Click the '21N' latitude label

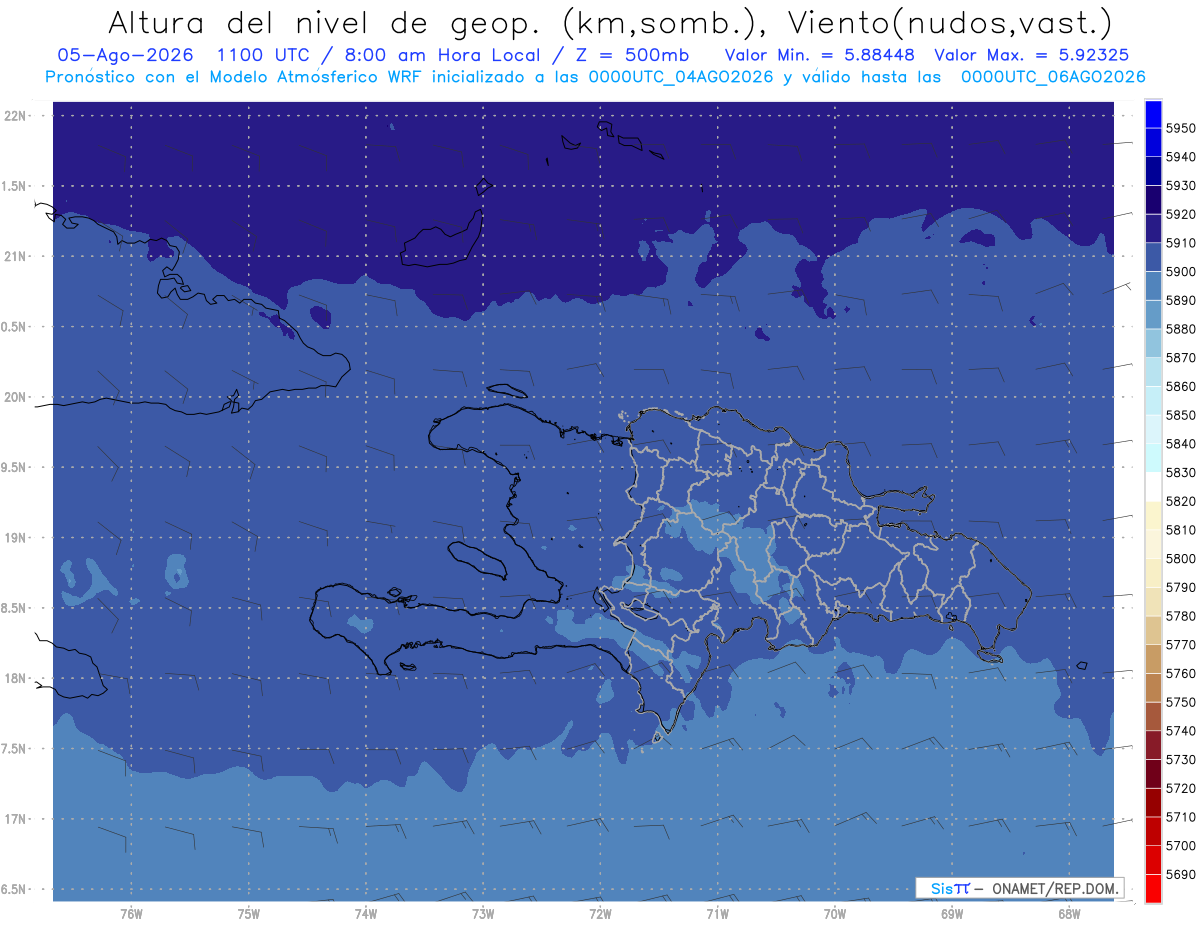click(17, 257)
